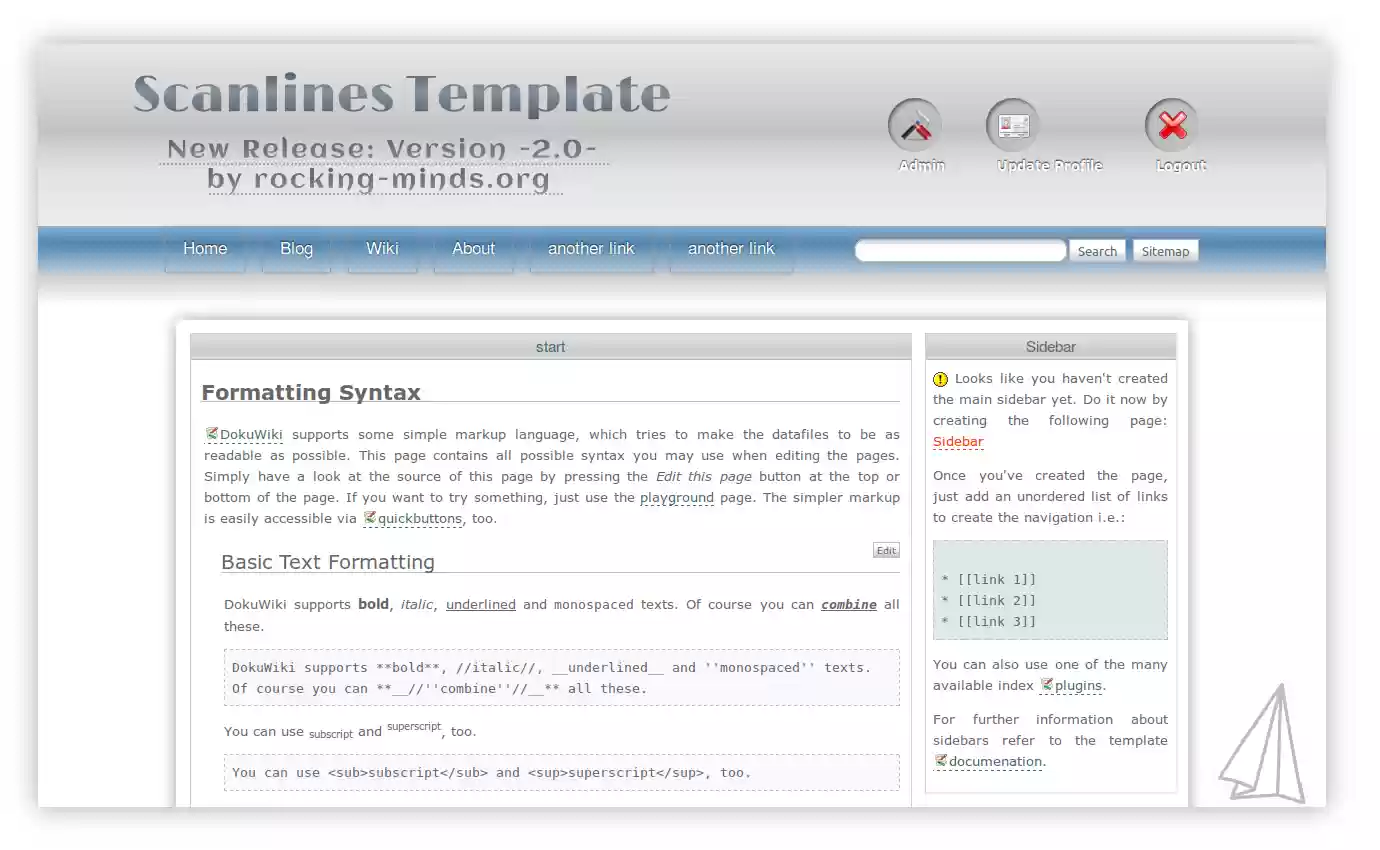Select Home in the navigation bar
Image resolution: width=1380 pixels, height=850 pixels.
click(x=204, y=249)
